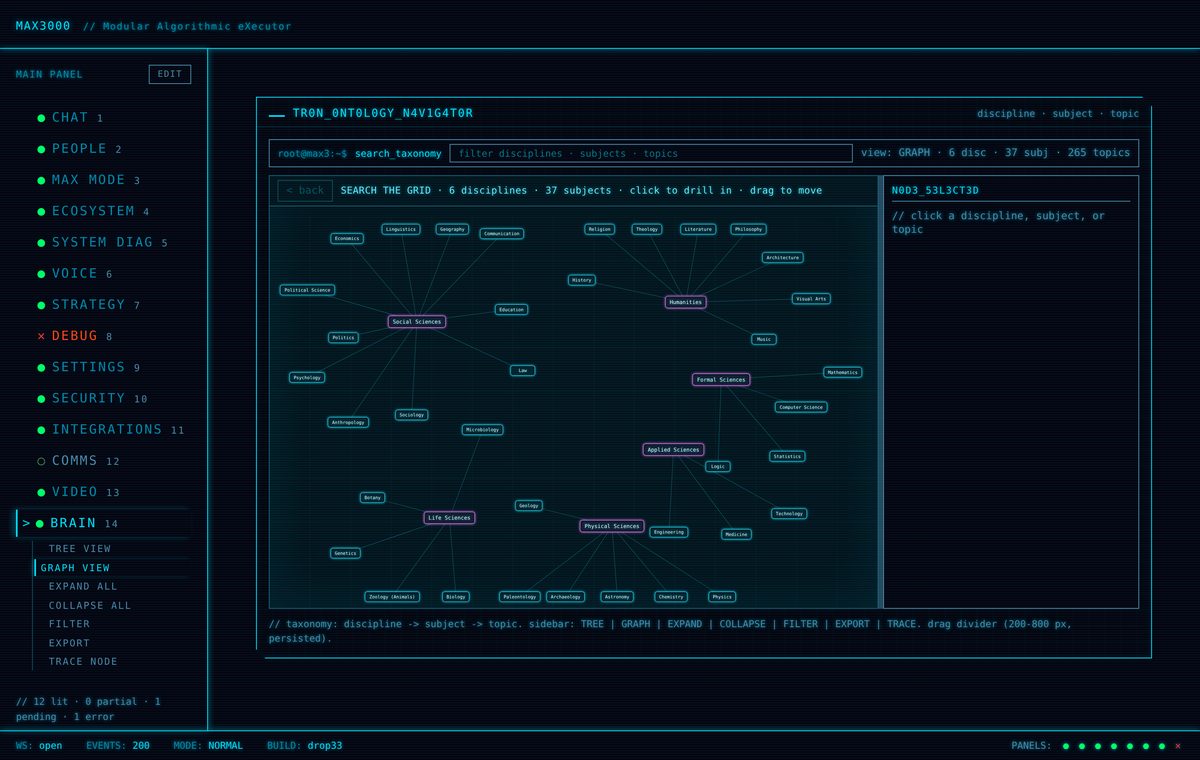The height and width of the screenshot is (760, 1200).
Task: Click the red error panel status indicator
Action: click(x=1178, y=746)
